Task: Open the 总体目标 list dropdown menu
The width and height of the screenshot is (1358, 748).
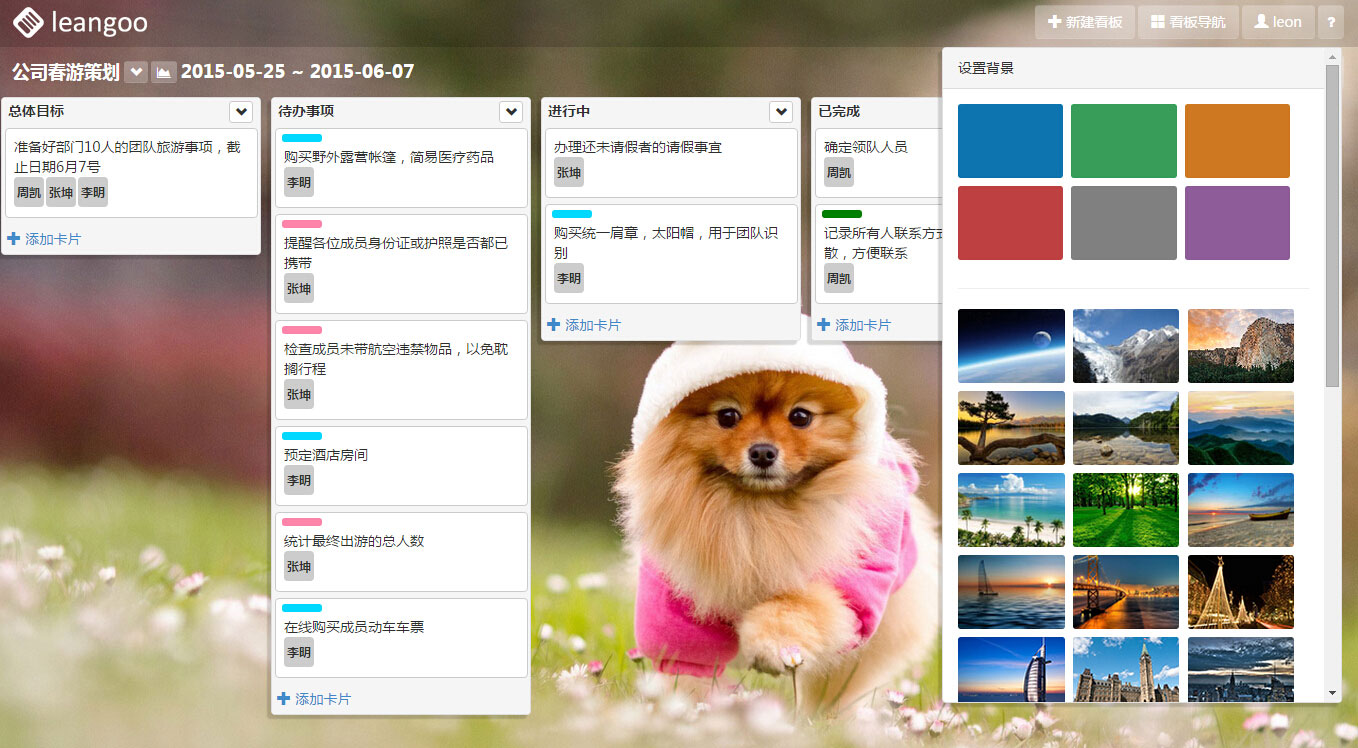Action: 241,112
